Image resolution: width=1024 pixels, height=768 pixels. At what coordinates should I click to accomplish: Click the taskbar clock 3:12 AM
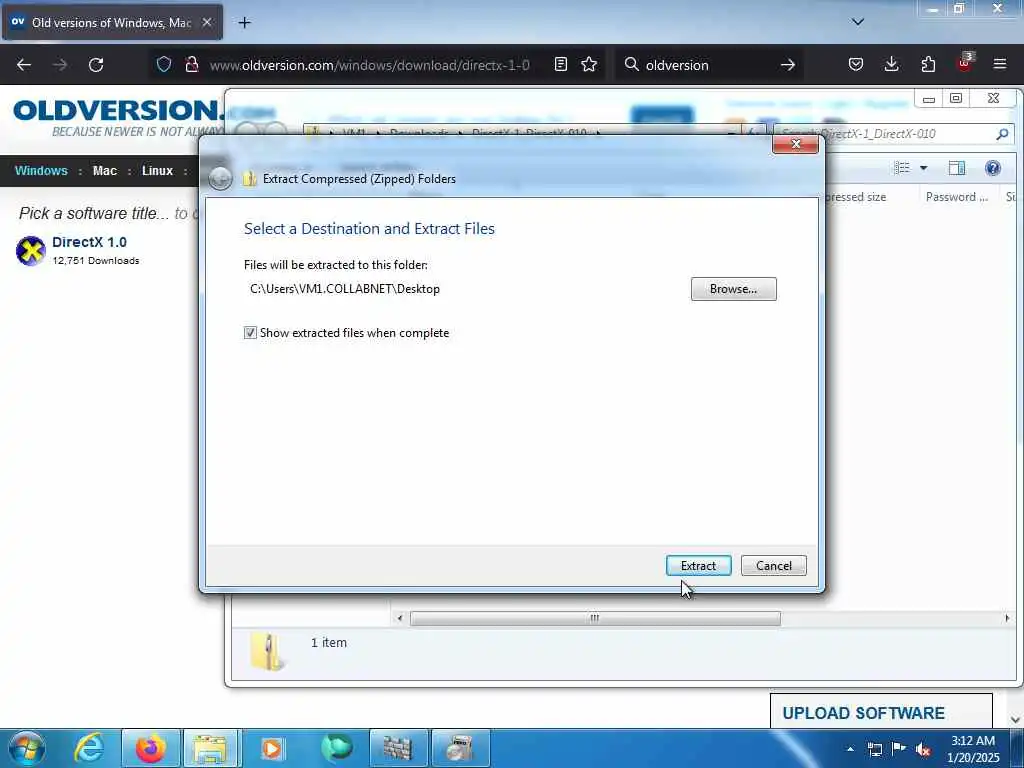tap(973, 748)
